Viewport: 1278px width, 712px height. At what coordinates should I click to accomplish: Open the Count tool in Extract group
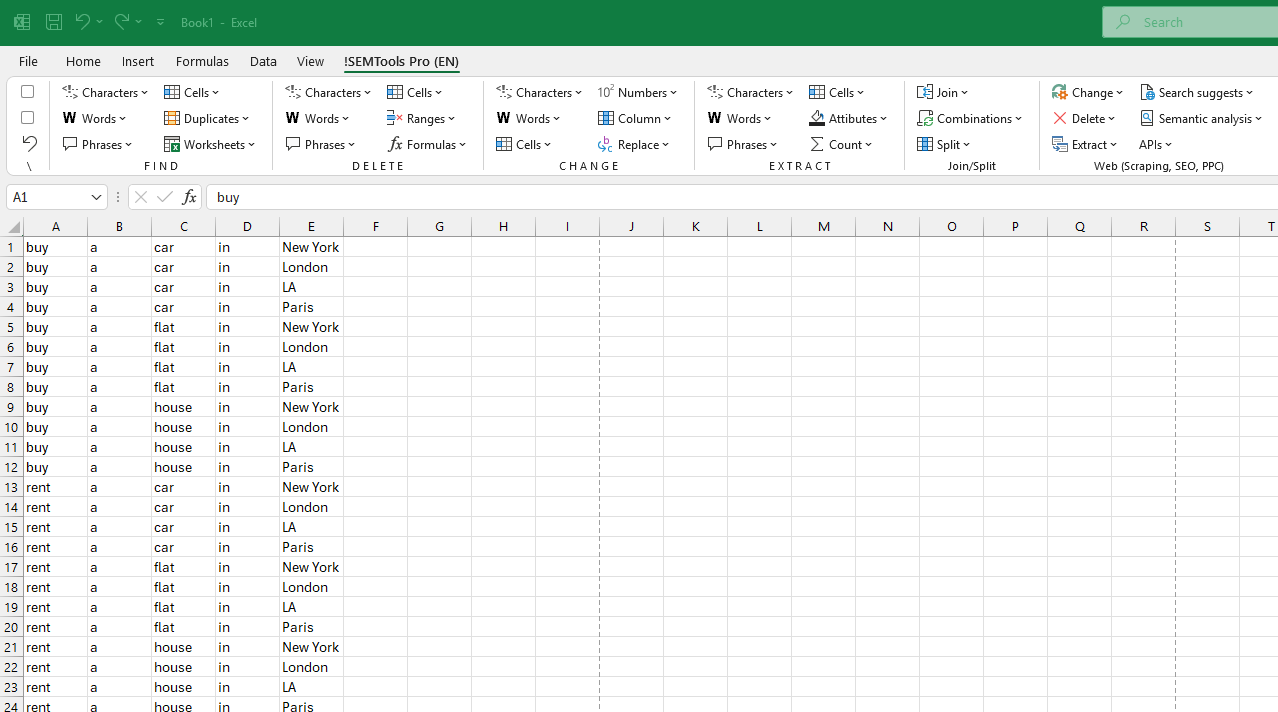point(842,144)
